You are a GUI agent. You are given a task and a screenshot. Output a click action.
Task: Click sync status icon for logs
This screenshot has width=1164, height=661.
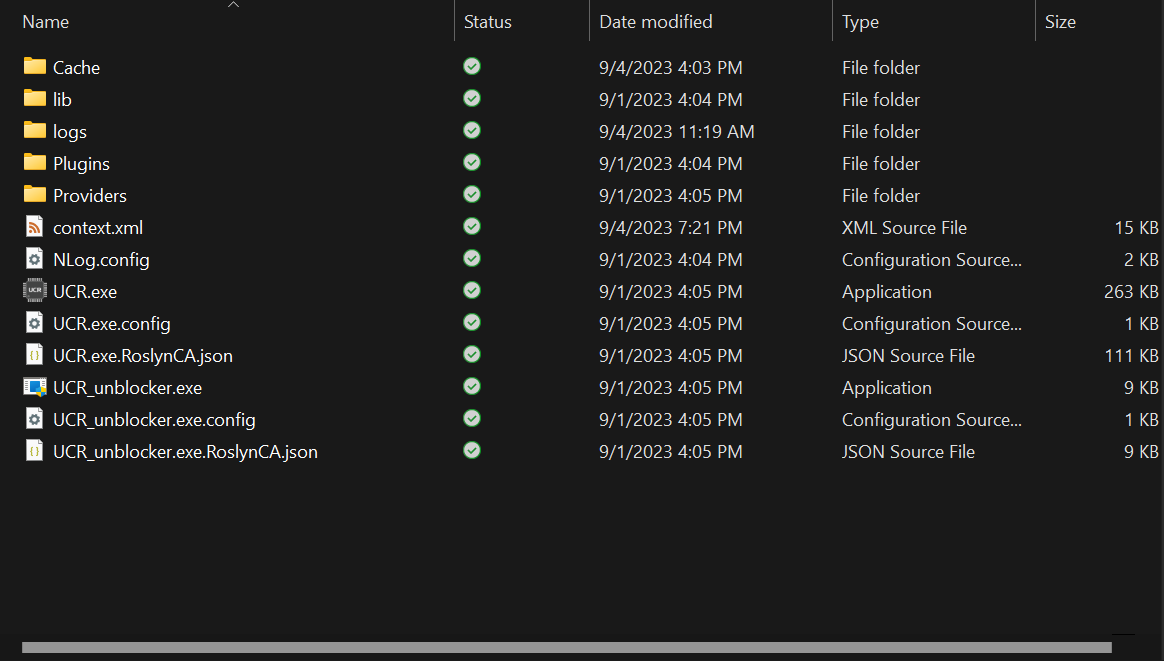(472, 130)
